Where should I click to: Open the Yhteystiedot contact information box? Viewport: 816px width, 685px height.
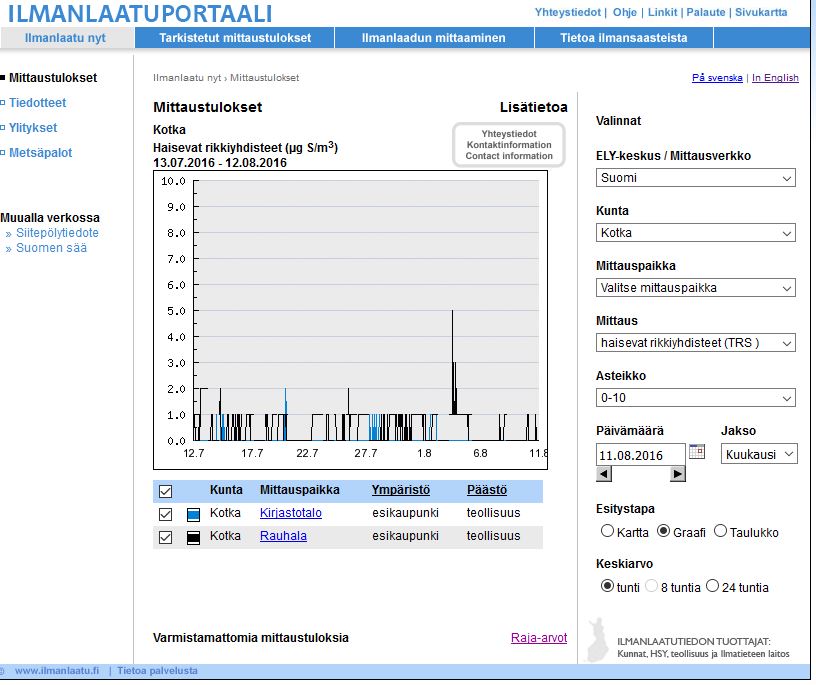coord(509,145)
